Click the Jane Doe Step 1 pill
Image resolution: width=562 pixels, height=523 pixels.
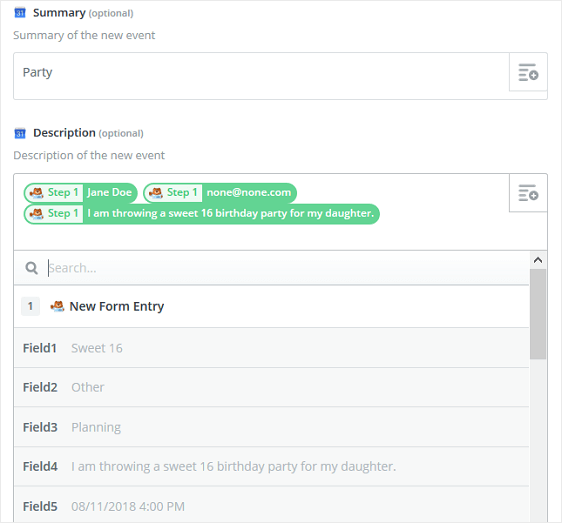(81, 193)
